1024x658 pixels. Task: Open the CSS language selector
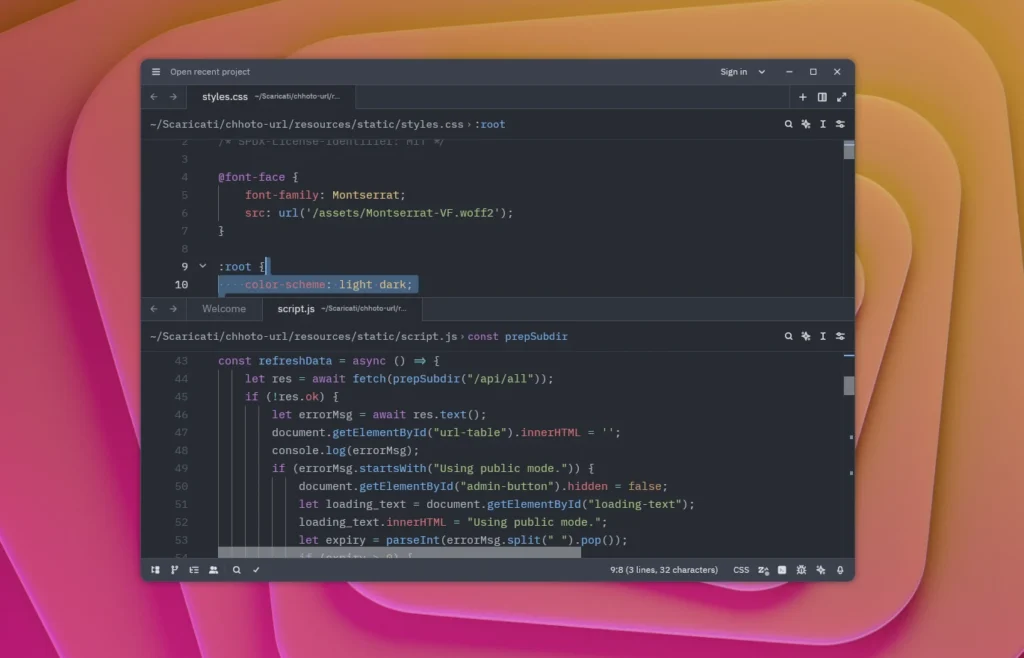tap(741, 570)
